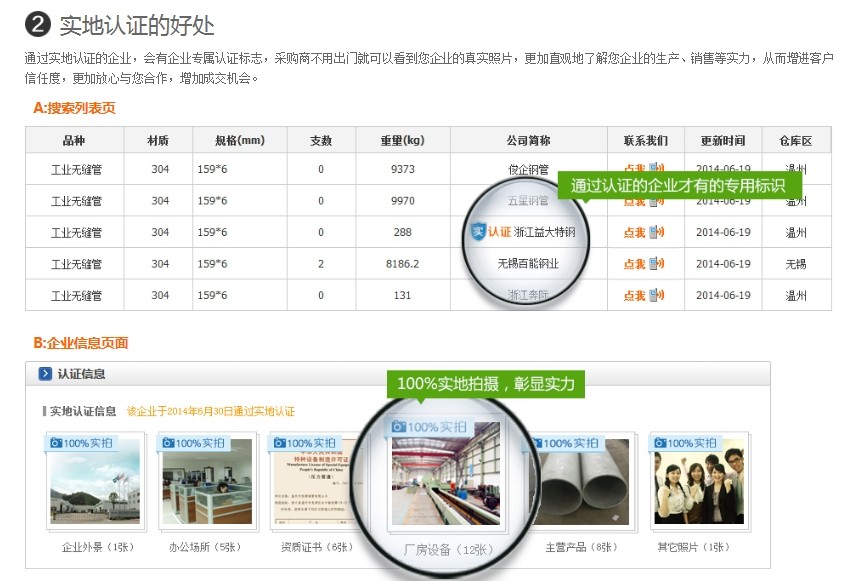Click the blue shield 认证 badge icon
This screenshot has height=581, width=862.
tap(477, 233)
